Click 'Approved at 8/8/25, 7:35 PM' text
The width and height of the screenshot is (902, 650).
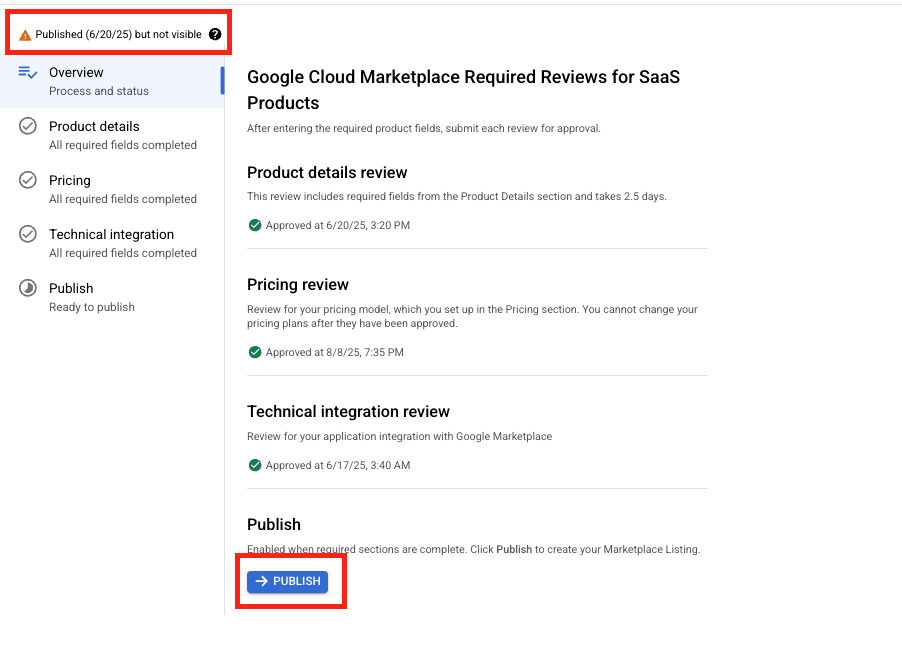pos(335,352)
